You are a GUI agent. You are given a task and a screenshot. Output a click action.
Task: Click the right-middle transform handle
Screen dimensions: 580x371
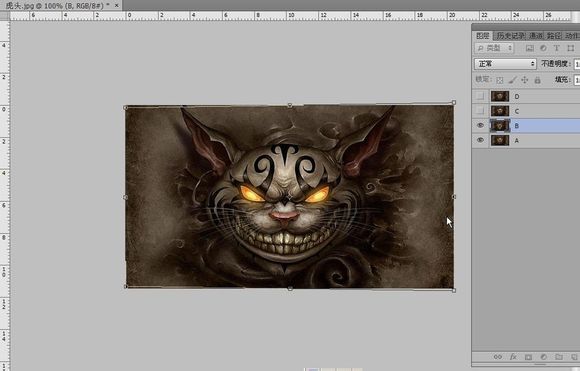[x=454, y=197]
